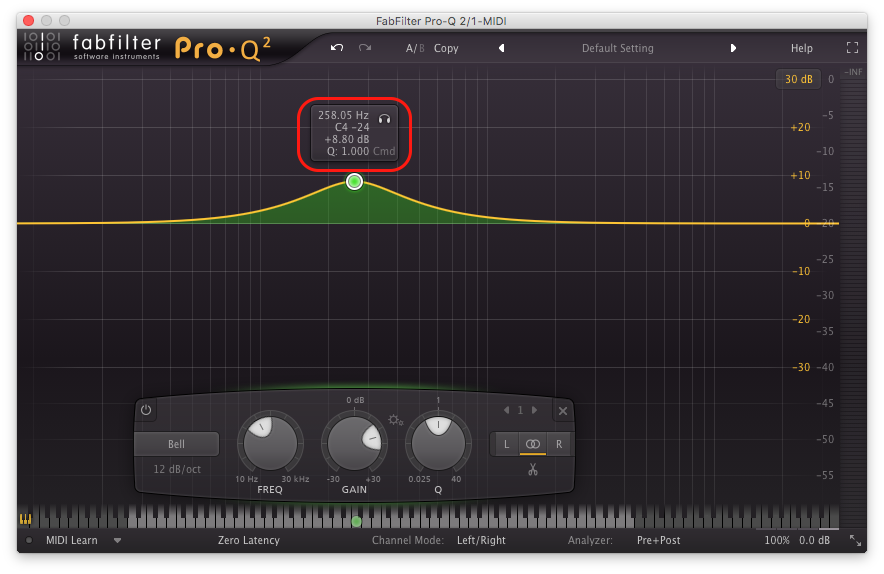Toggle the piano keyboard display icon
The image size is (884, 574).
tap(26, 519)
